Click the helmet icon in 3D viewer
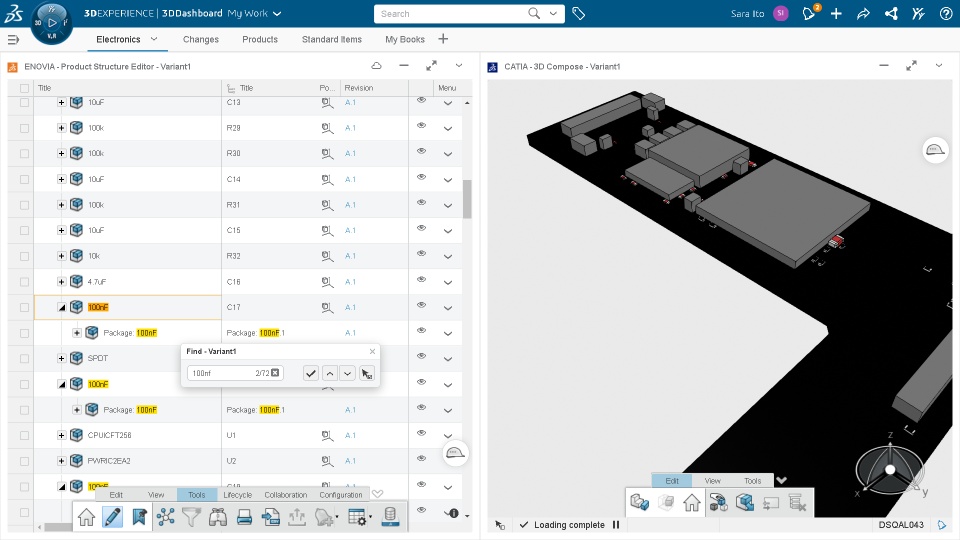 coord(935,150)
